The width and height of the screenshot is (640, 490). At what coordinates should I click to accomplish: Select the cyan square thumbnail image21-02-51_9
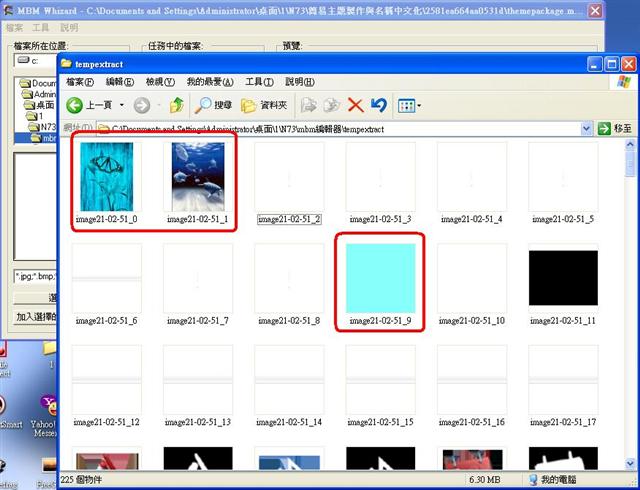point(380,278)
